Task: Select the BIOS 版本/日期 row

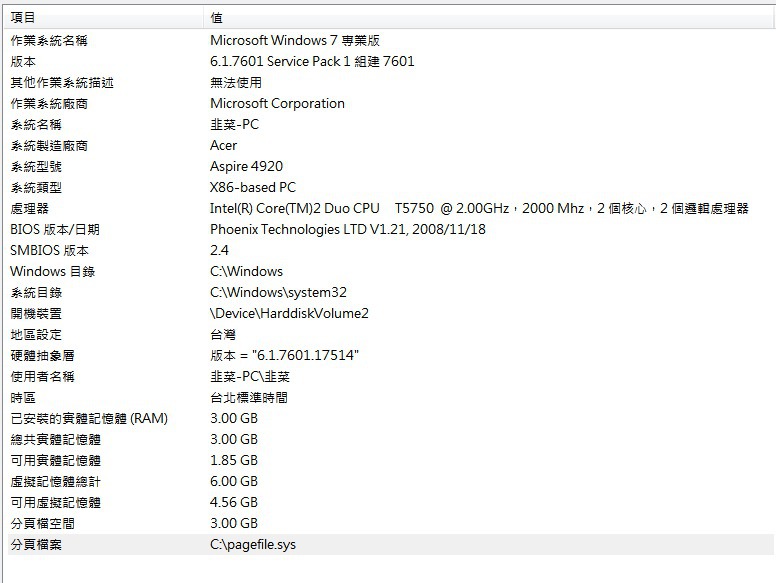Action: 55,229
